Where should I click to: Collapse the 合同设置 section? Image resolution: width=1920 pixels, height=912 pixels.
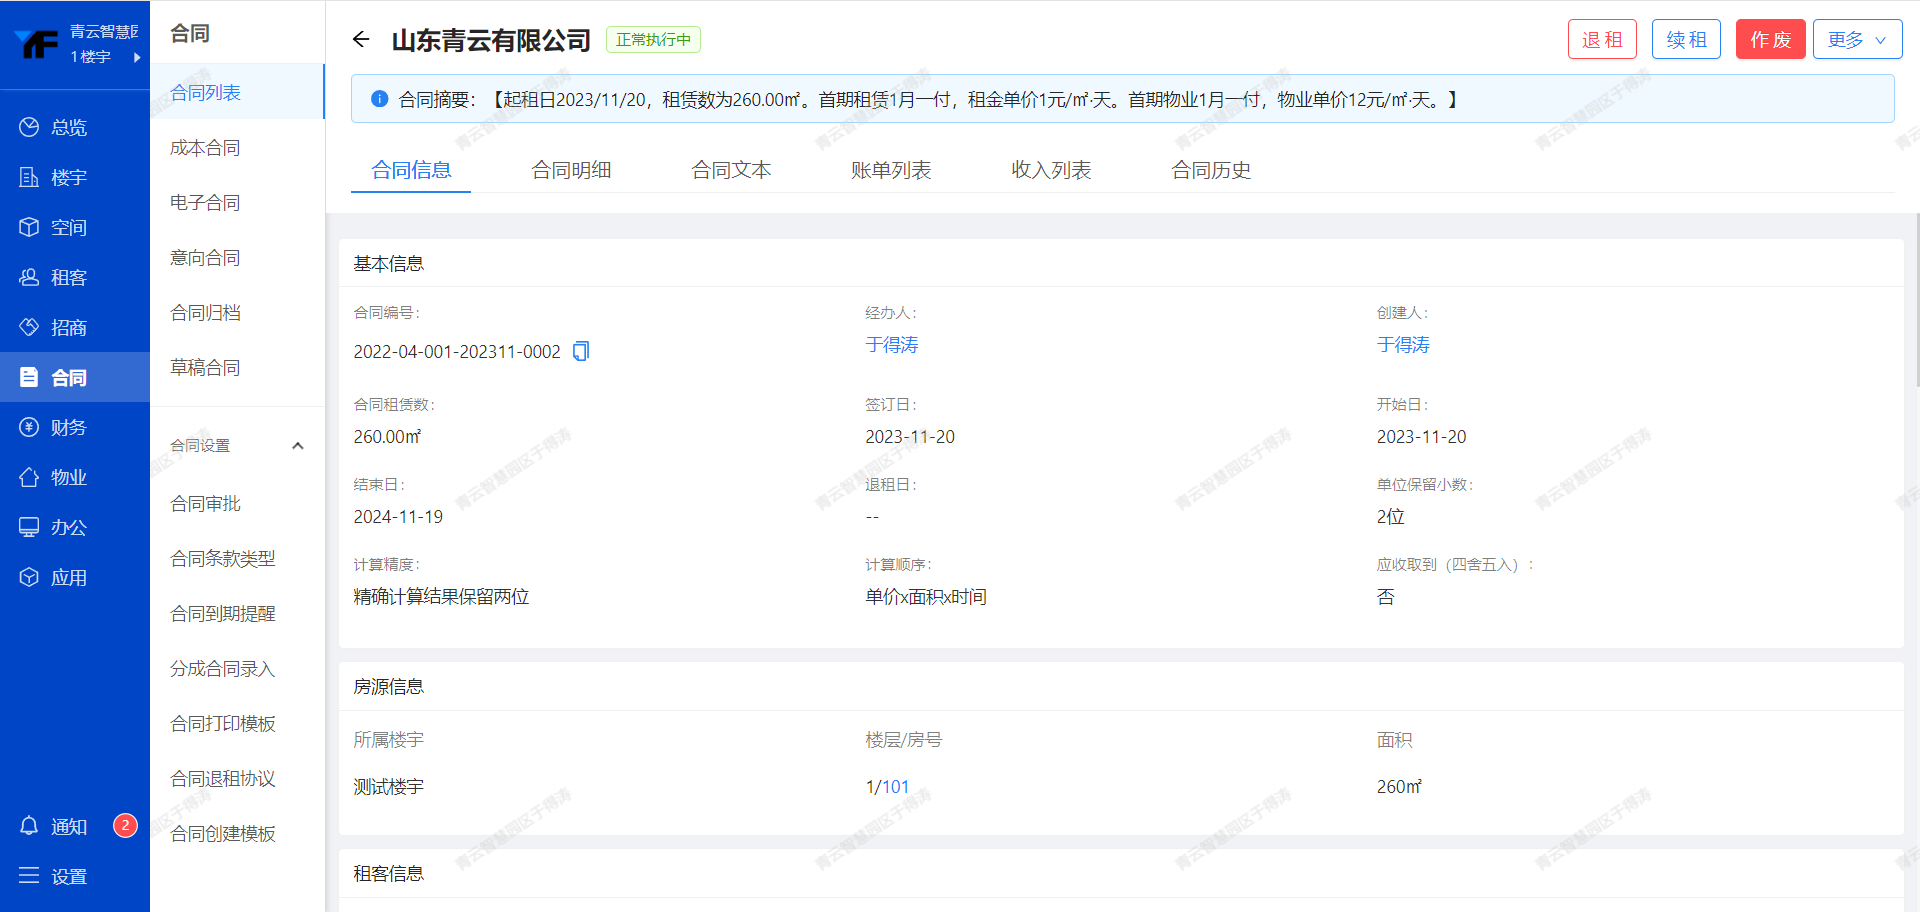click(x=297, y=446)
